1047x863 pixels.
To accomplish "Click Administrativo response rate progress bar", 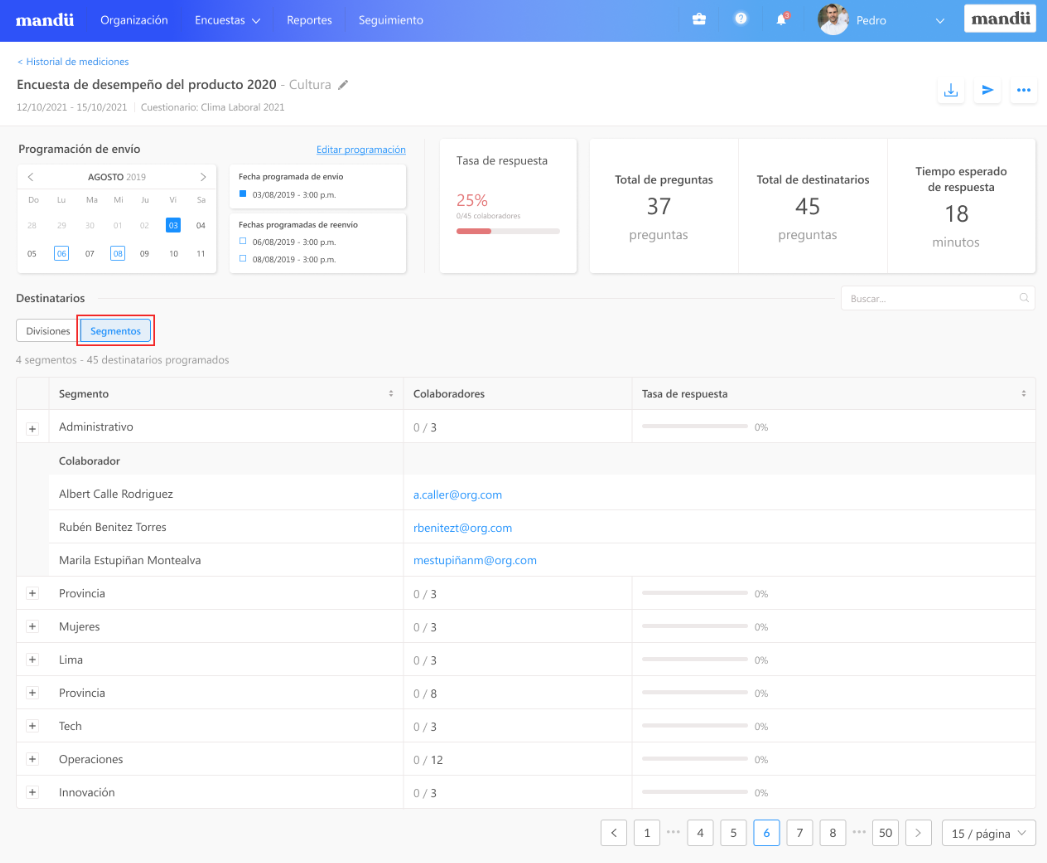I will click(694, 426).
